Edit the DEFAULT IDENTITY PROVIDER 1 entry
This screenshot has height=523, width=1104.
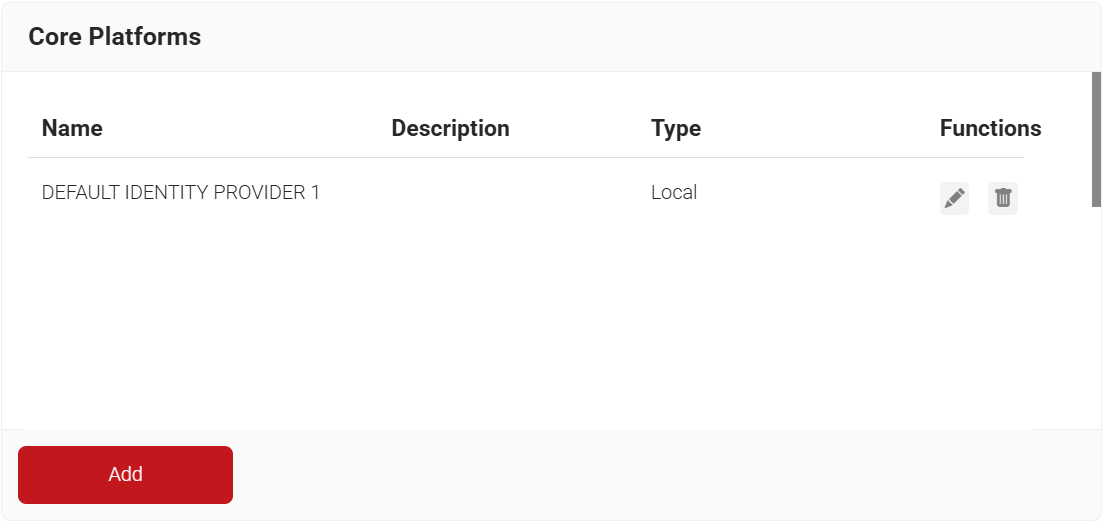pos(955,198)
